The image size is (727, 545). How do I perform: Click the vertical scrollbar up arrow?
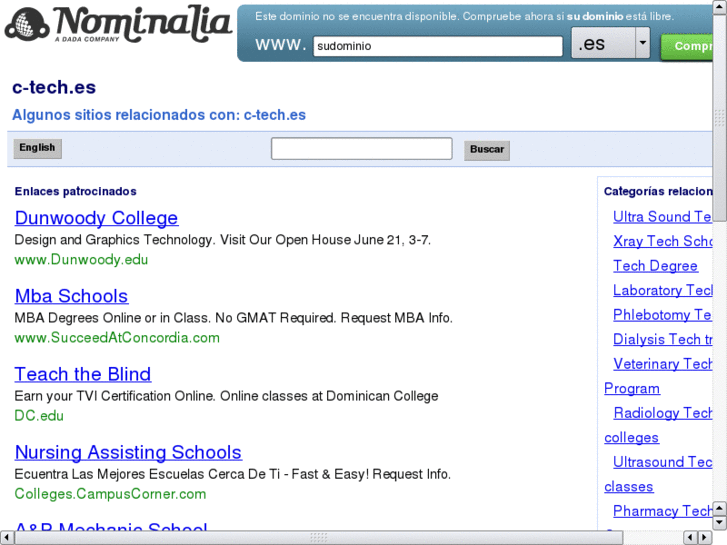coord(719,6)
